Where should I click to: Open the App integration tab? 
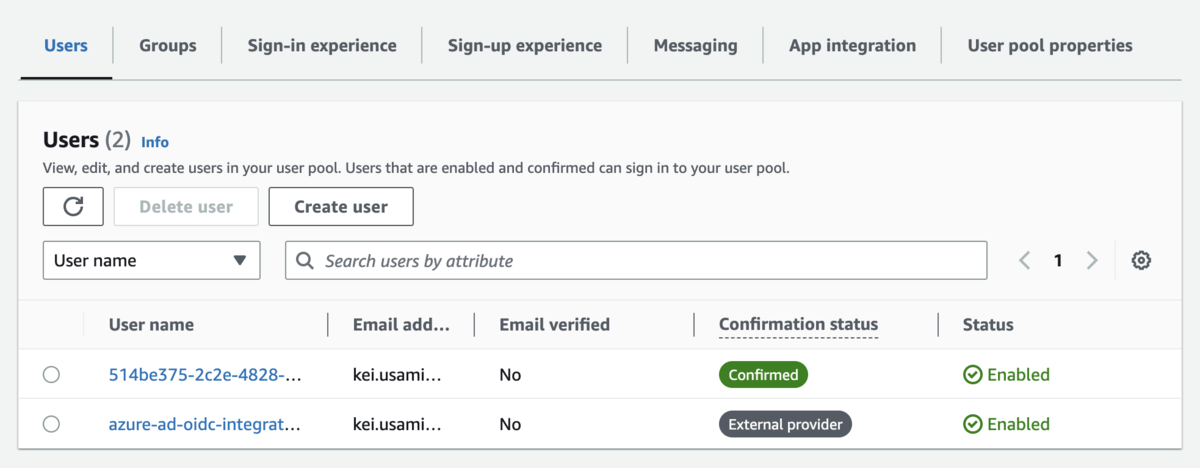pos(852,46)
